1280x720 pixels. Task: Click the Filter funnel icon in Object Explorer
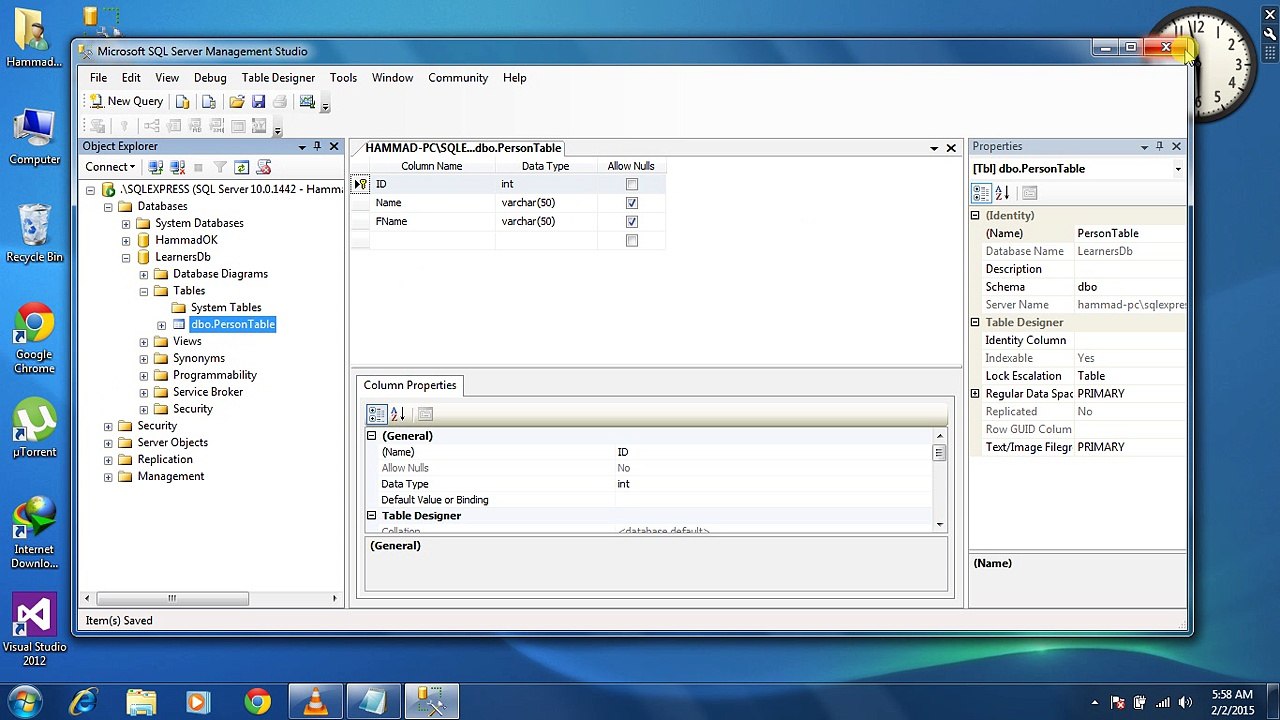coord(220,167)
